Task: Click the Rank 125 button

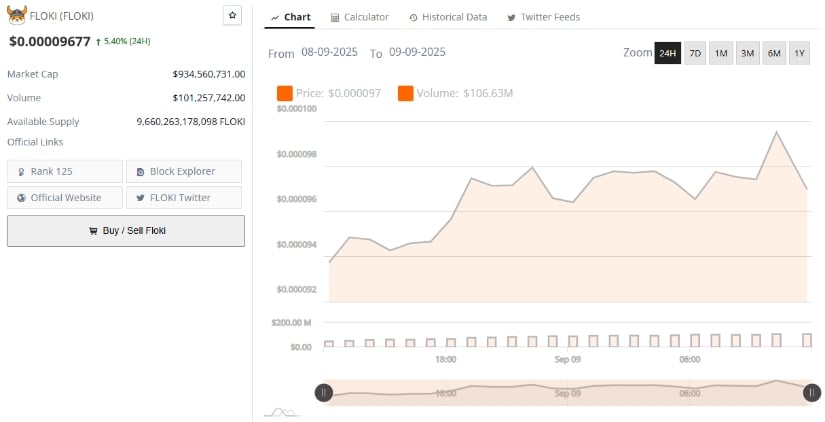Action: (x=65, y=172)
